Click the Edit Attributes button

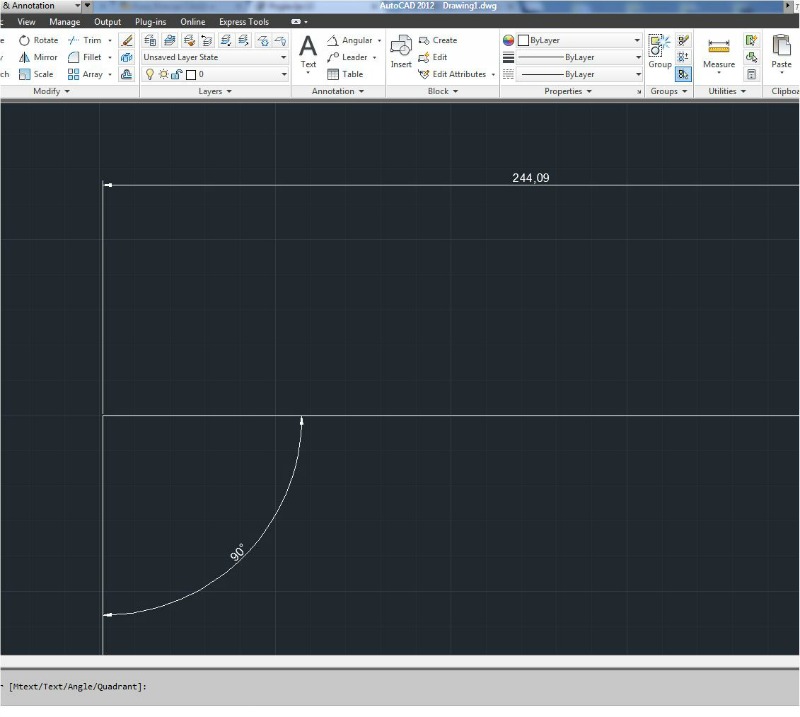457,74
